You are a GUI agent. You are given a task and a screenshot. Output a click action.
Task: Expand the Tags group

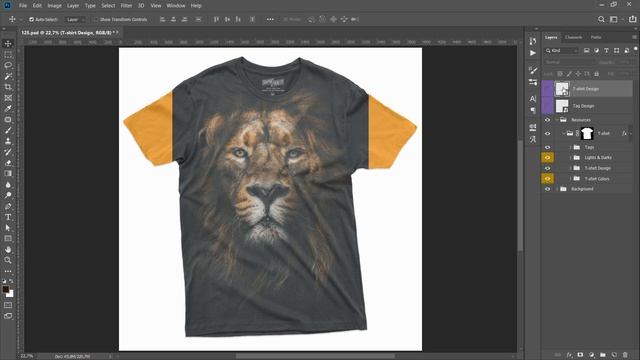point(570,147)
